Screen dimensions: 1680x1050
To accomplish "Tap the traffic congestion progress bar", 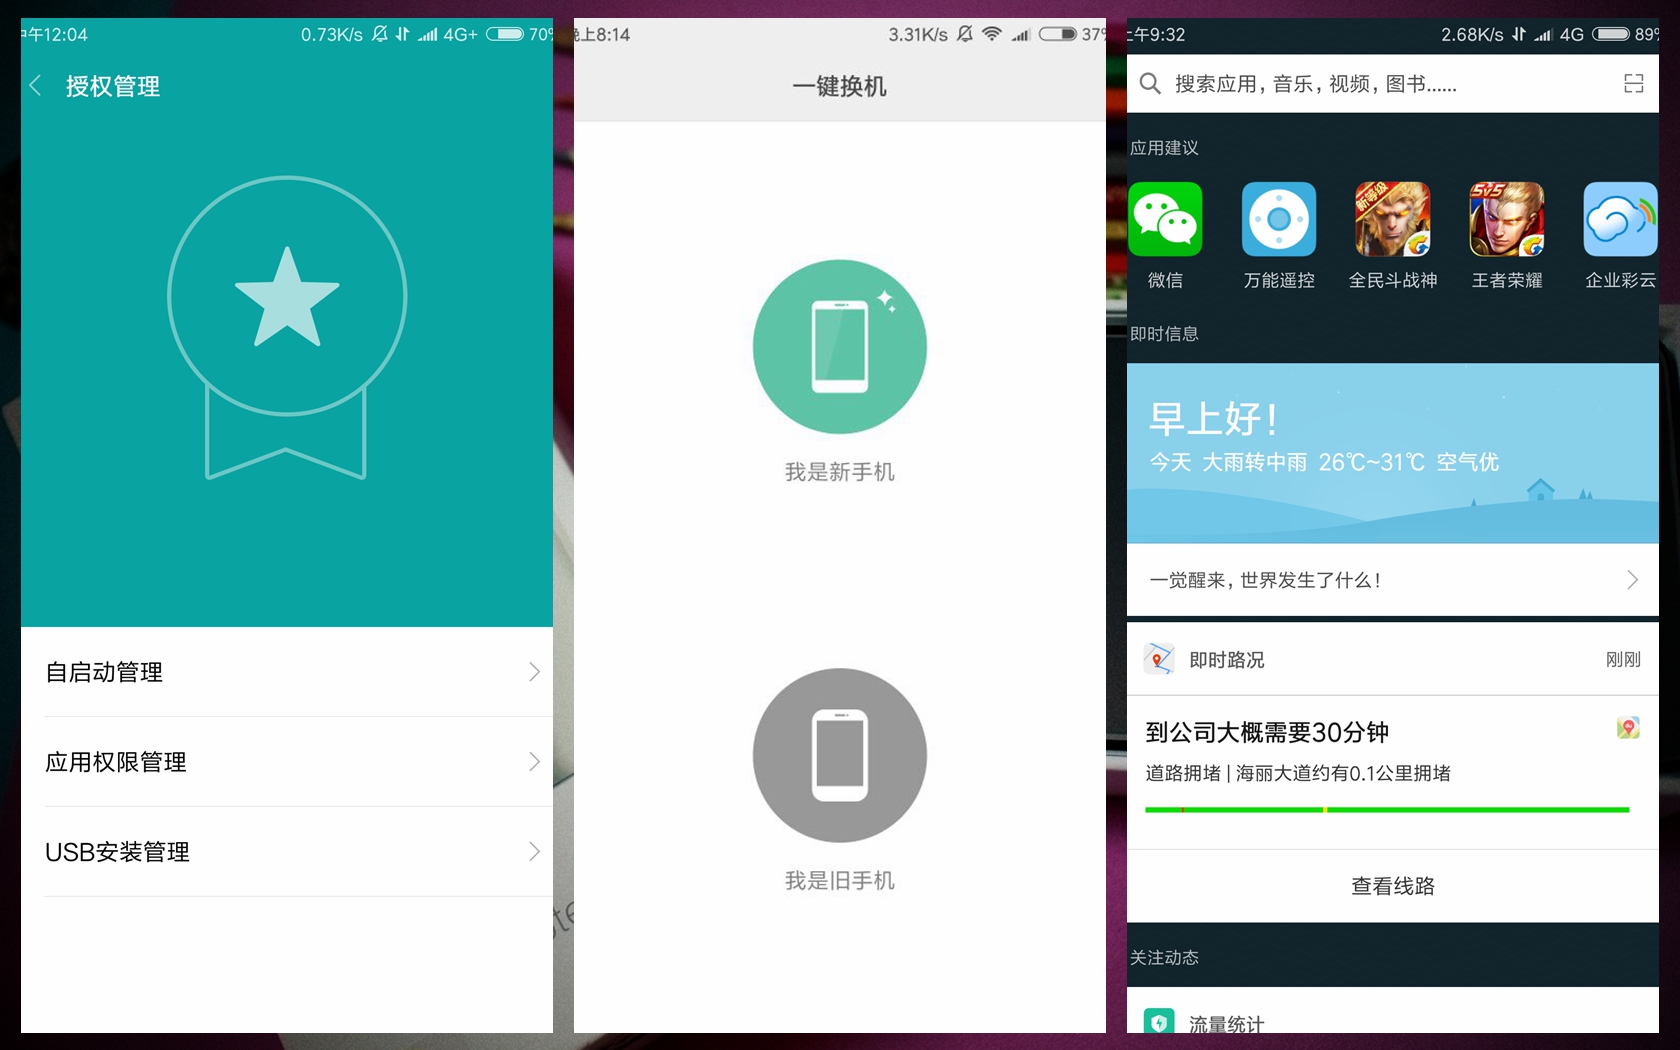I will [1387, 810].
